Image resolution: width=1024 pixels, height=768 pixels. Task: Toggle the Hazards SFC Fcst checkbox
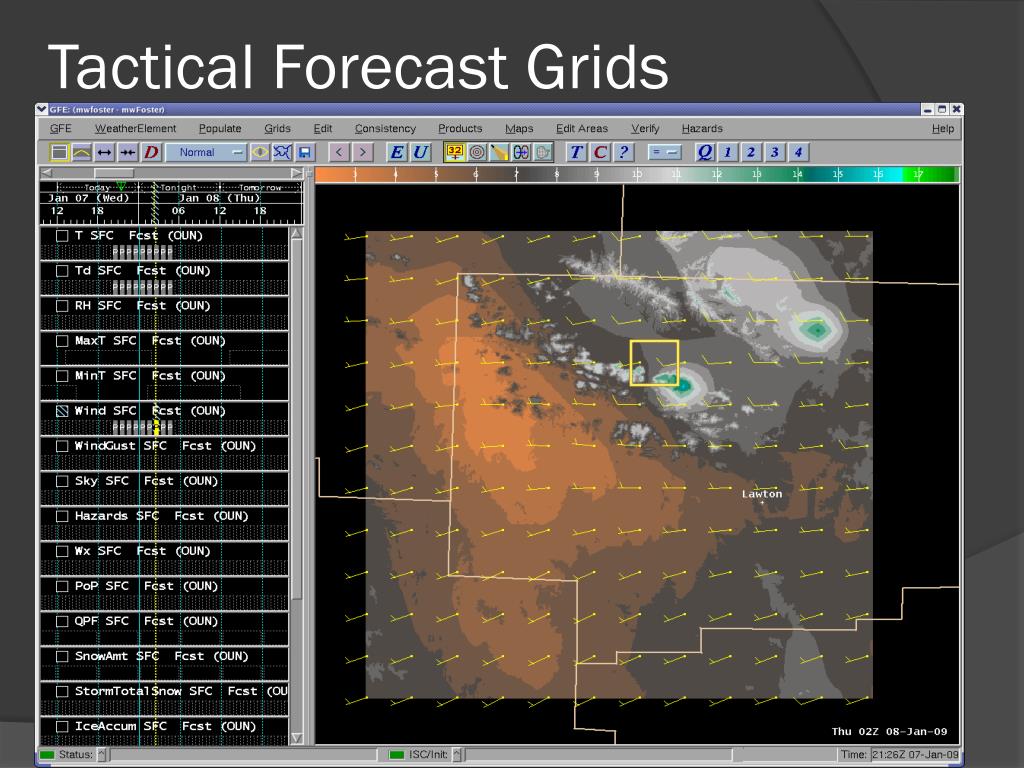[x=62, y=516]
